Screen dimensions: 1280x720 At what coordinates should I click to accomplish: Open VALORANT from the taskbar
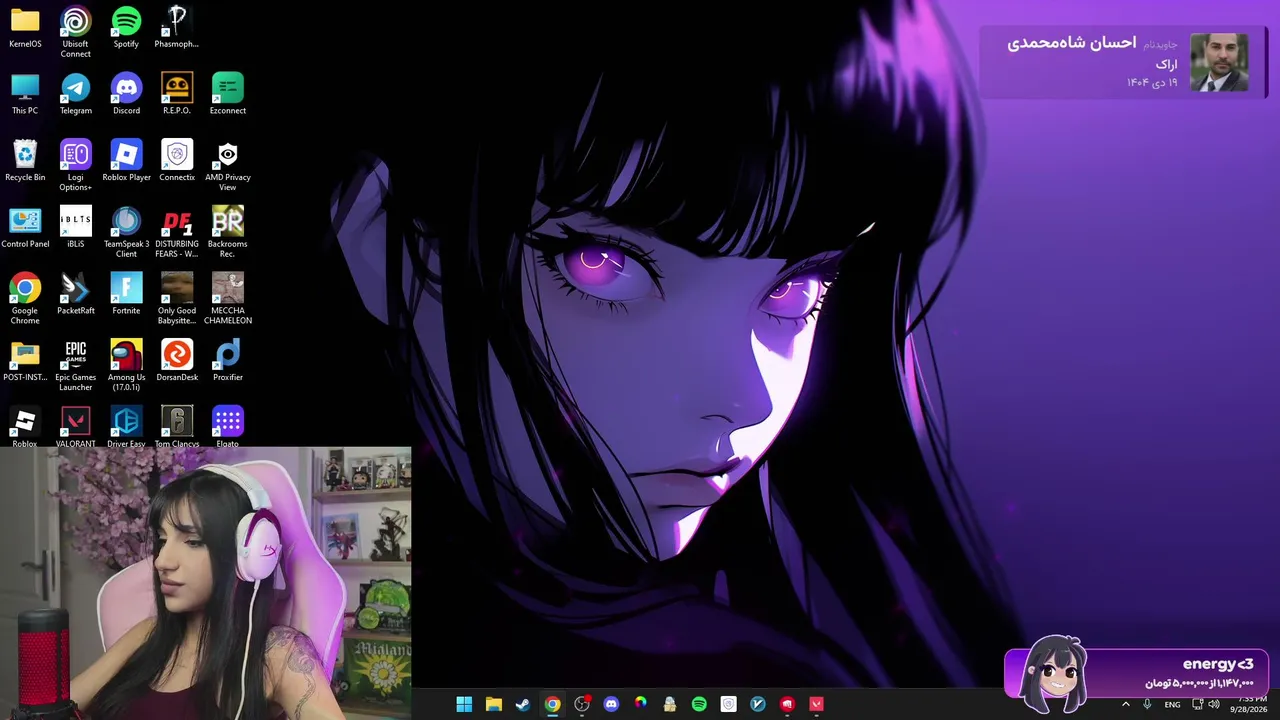(816, 704)
